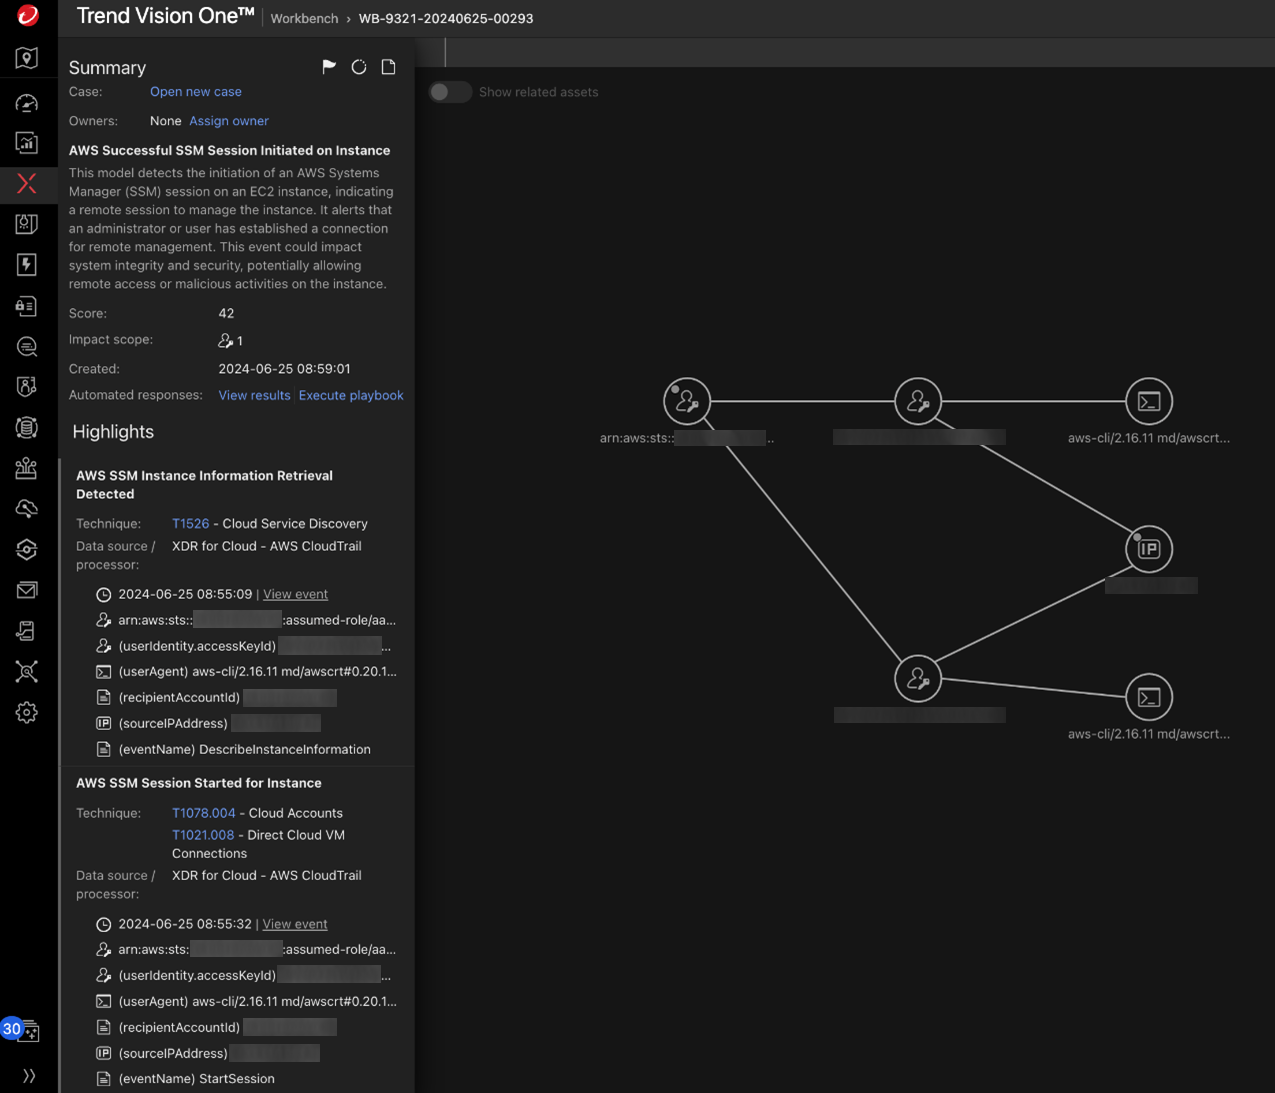Viewport: 1275px width, 1093px height.
Task: Click the document icon in Summary header
Action: tap(389, 67)
